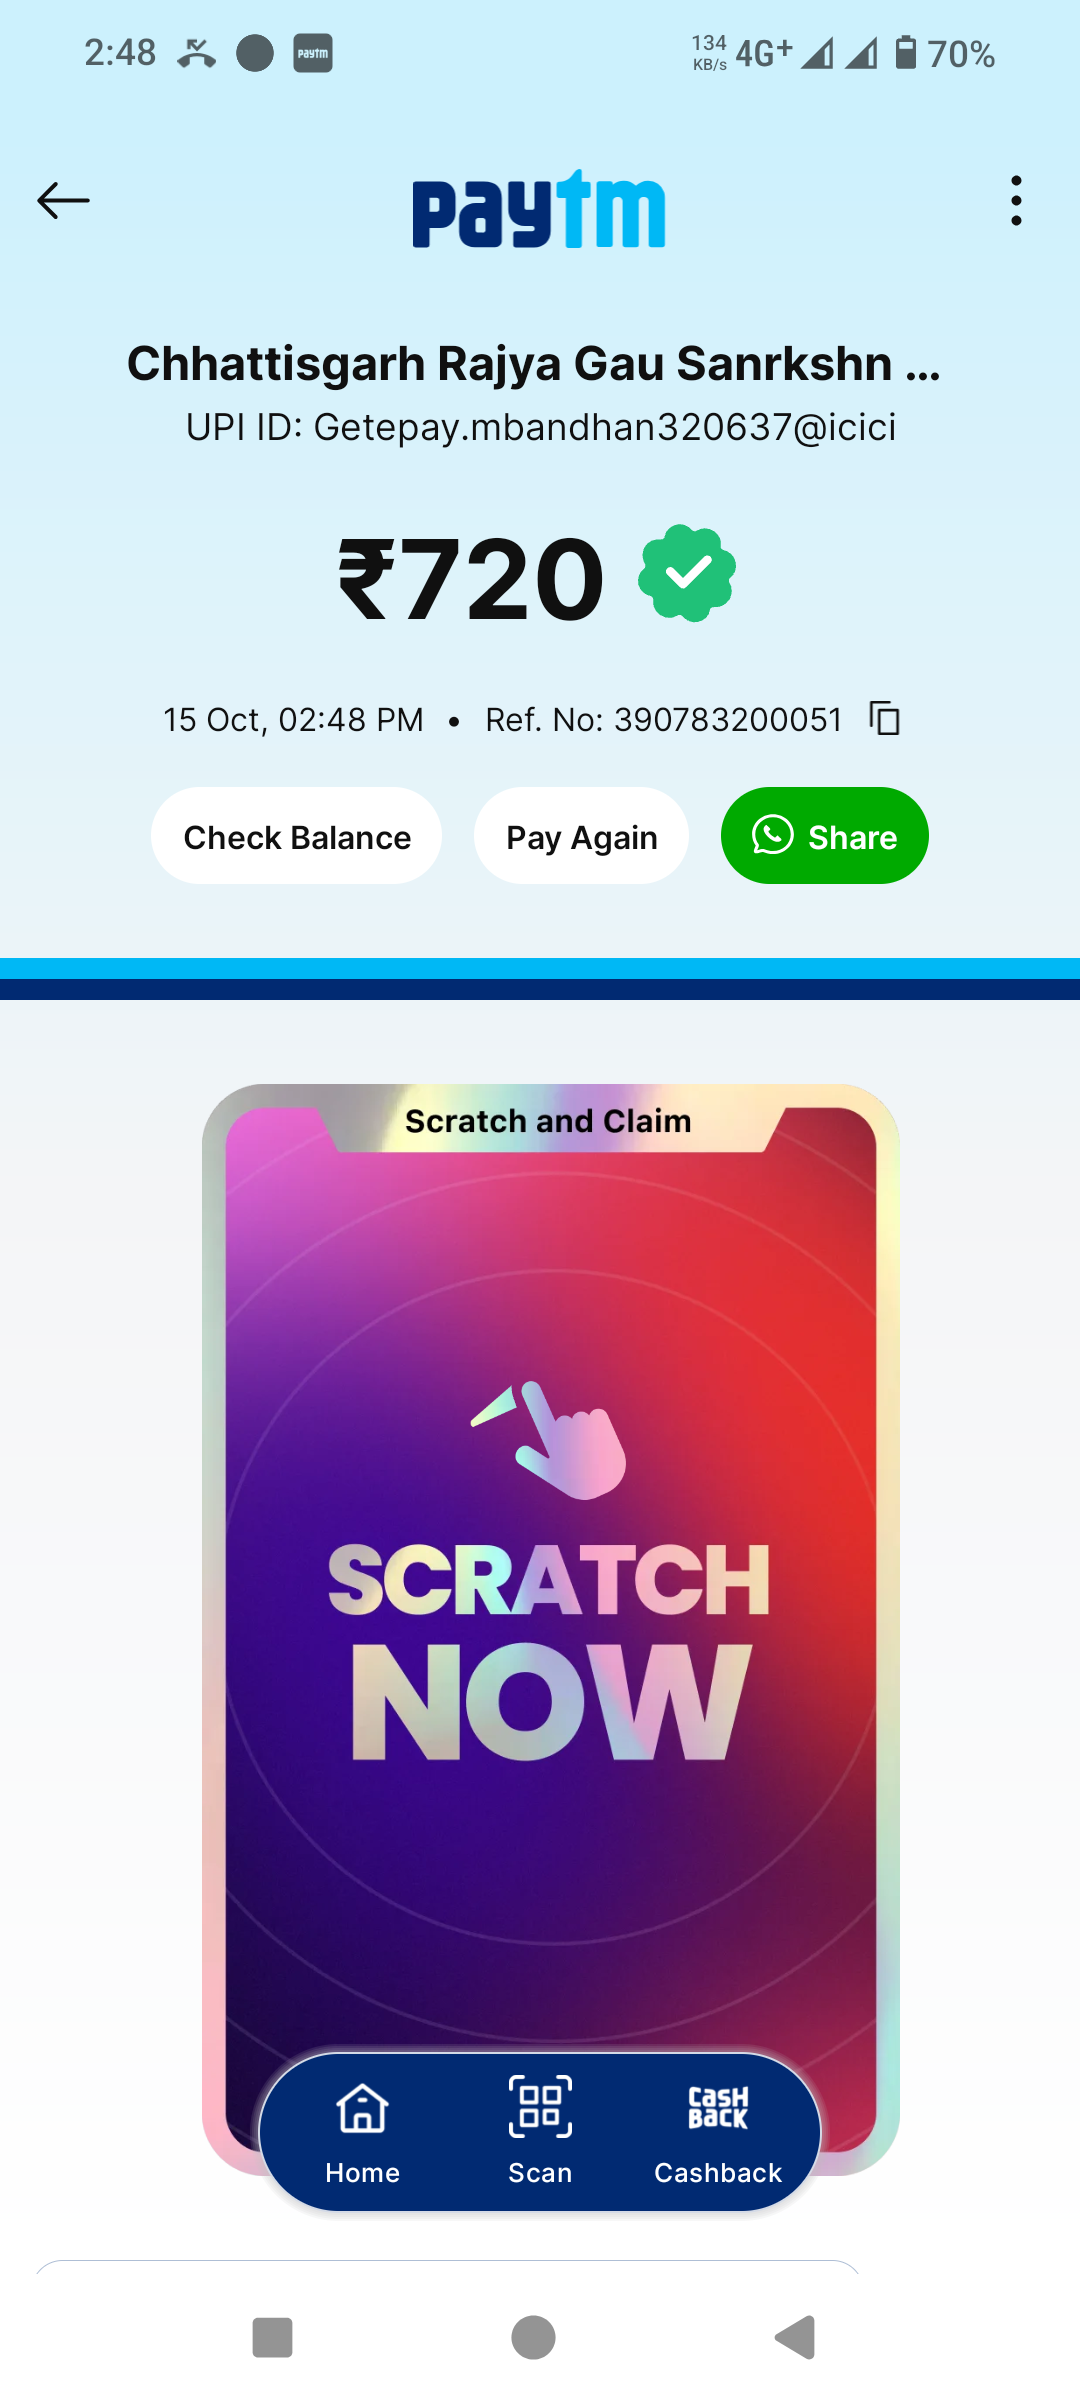This screenshot has height=2400, width=1080.
Task: Copy the reference number with copy icon
Action: click(884, 718)
